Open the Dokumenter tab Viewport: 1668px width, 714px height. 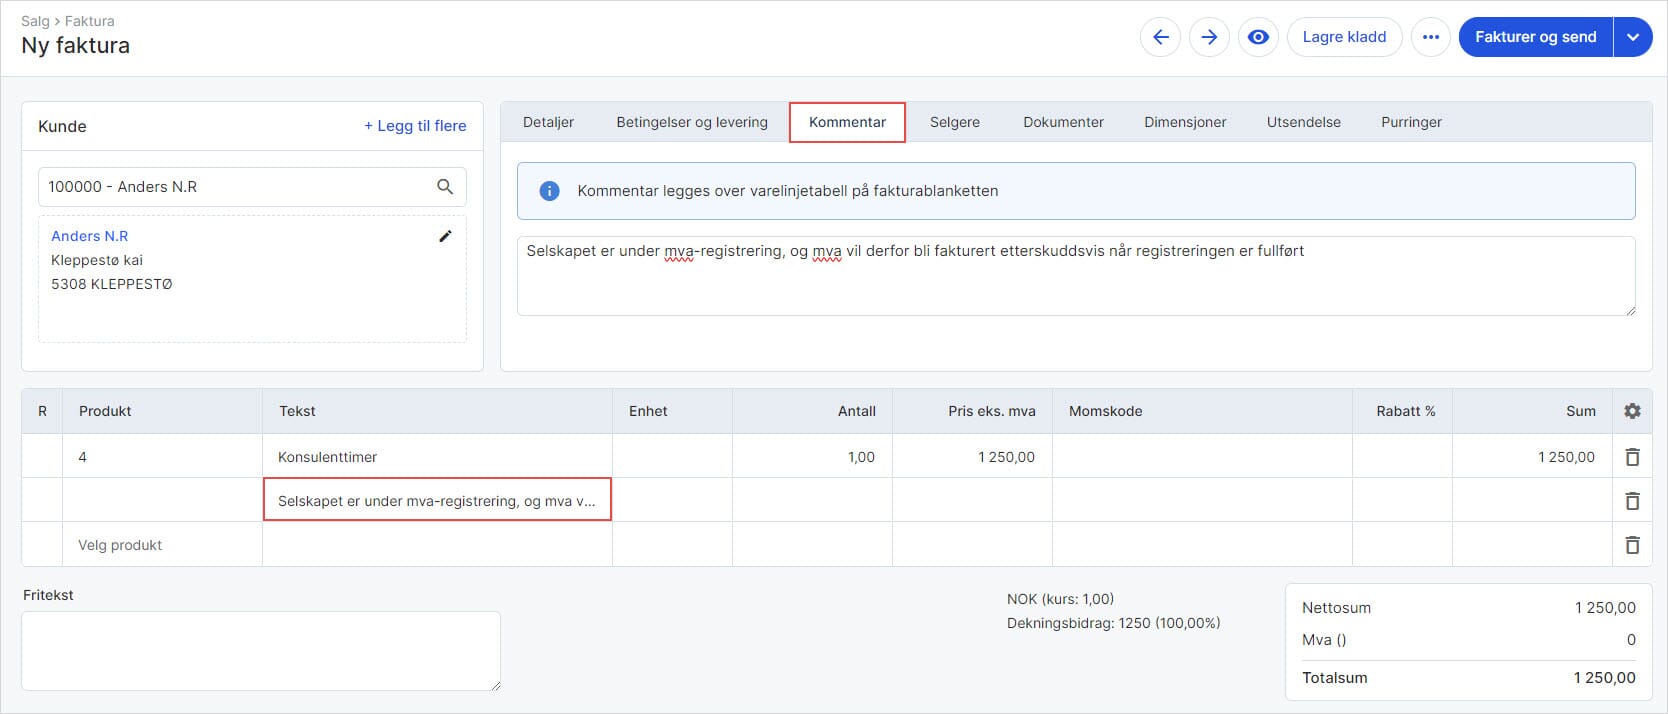[1063, 122]
